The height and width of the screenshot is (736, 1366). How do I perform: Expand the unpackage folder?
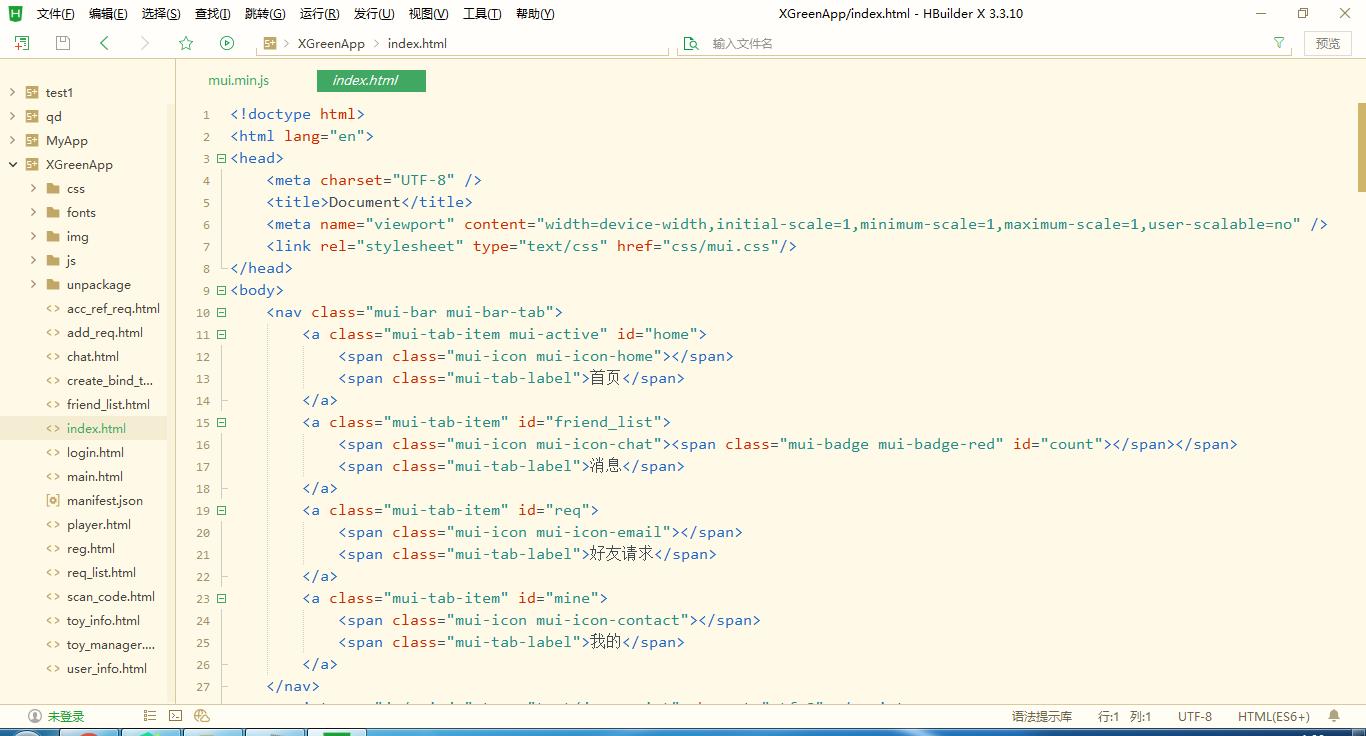[x=33, y=284]
